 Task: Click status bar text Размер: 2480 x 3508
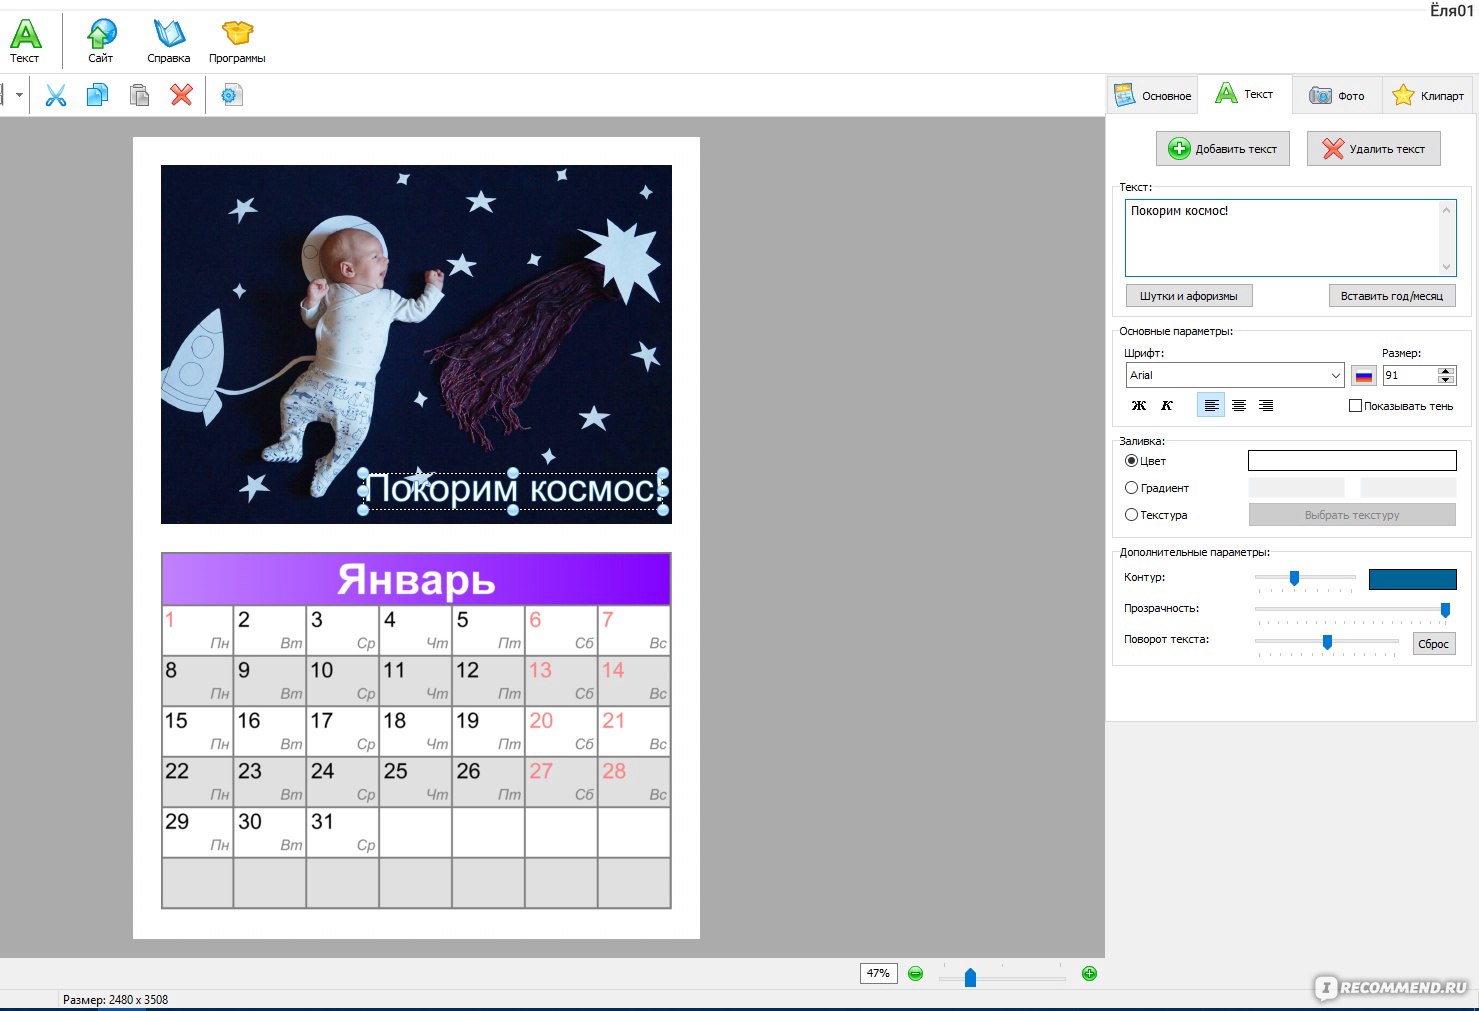coord(115,1000)
